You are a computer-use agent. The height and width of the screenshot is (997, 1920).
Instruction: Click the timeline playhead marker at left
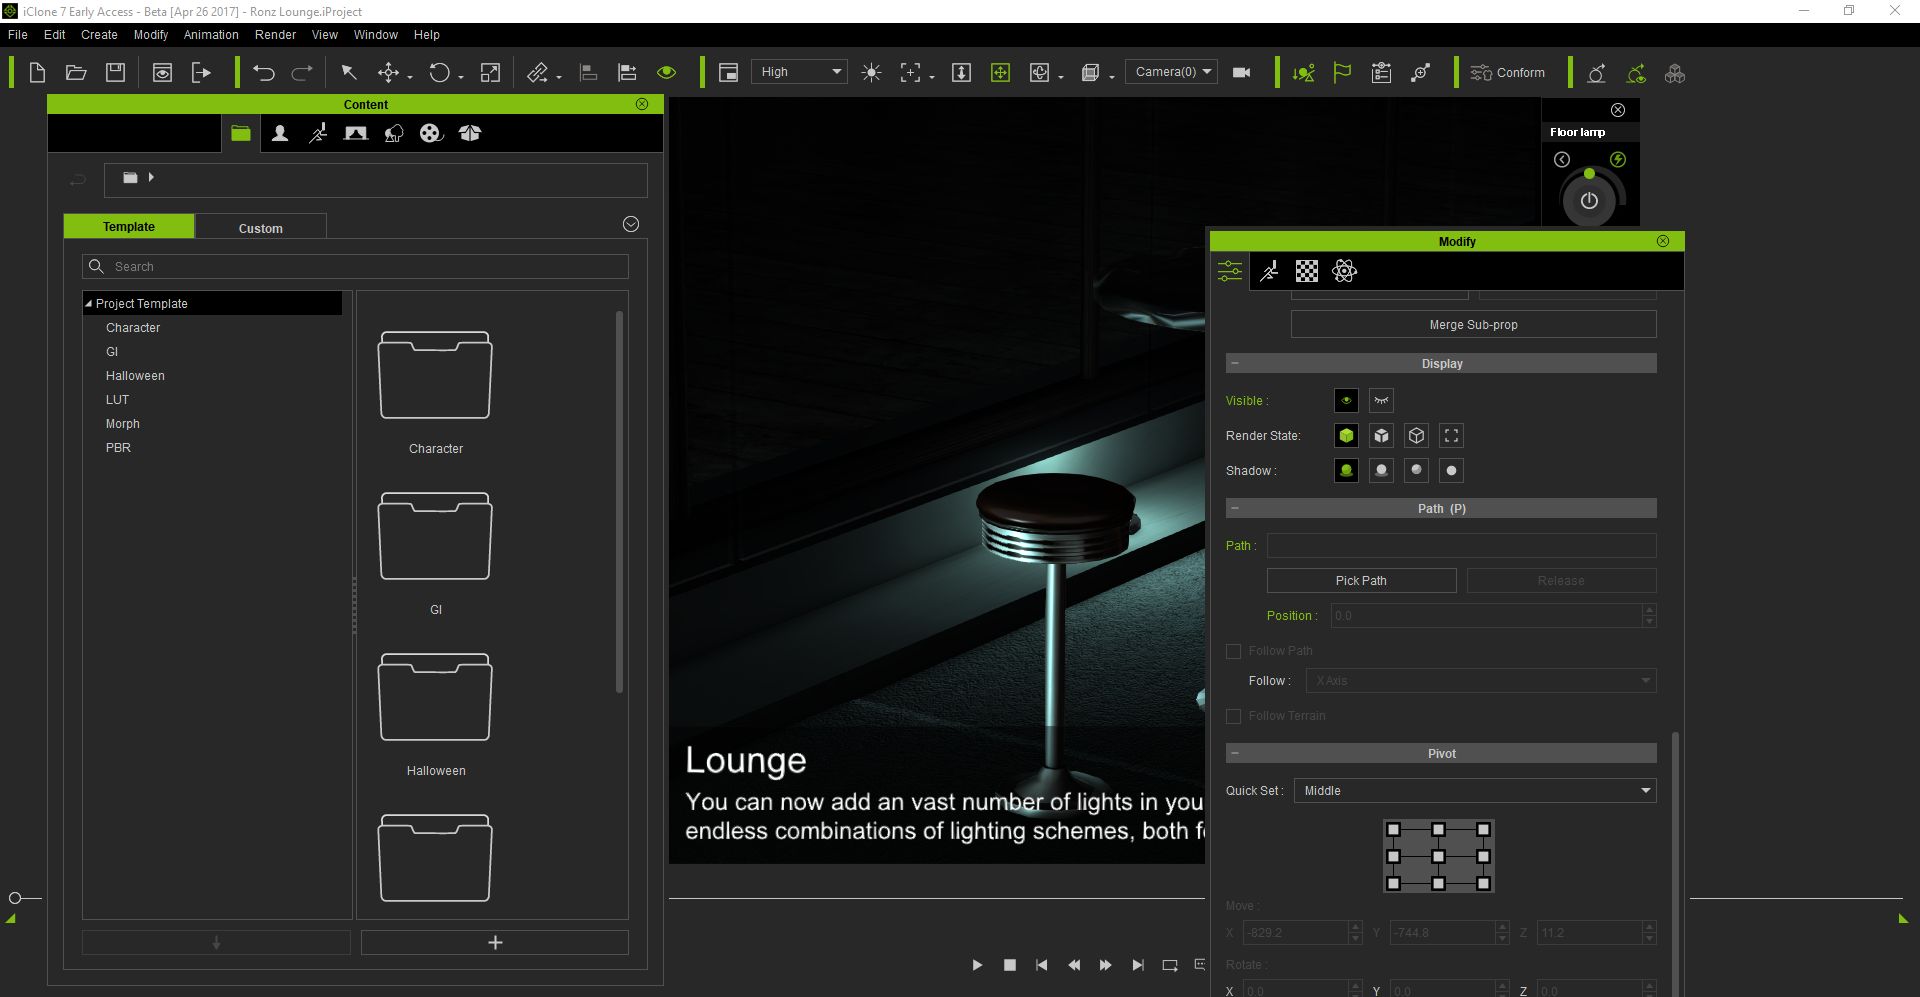[15, 898]
